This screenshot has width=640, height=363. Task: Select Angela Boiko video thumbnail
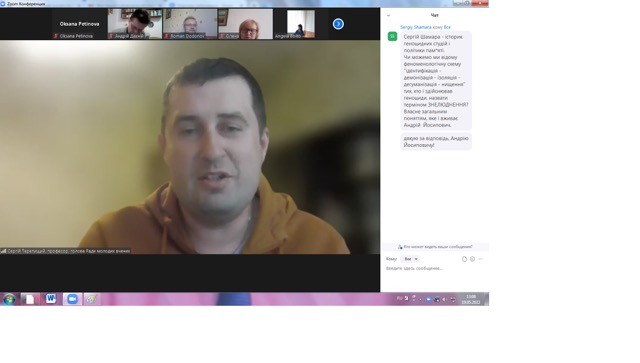tap(301, 24)
